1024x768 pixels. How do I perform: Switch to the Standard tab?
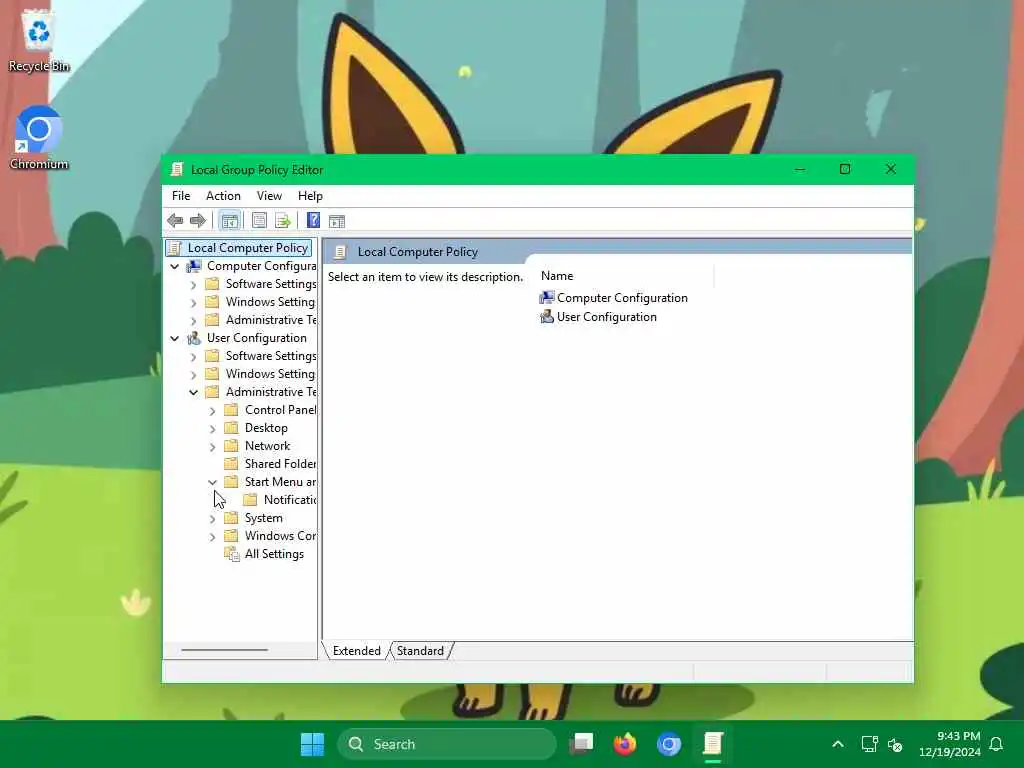pyautogui.click(x=420, y=651)
